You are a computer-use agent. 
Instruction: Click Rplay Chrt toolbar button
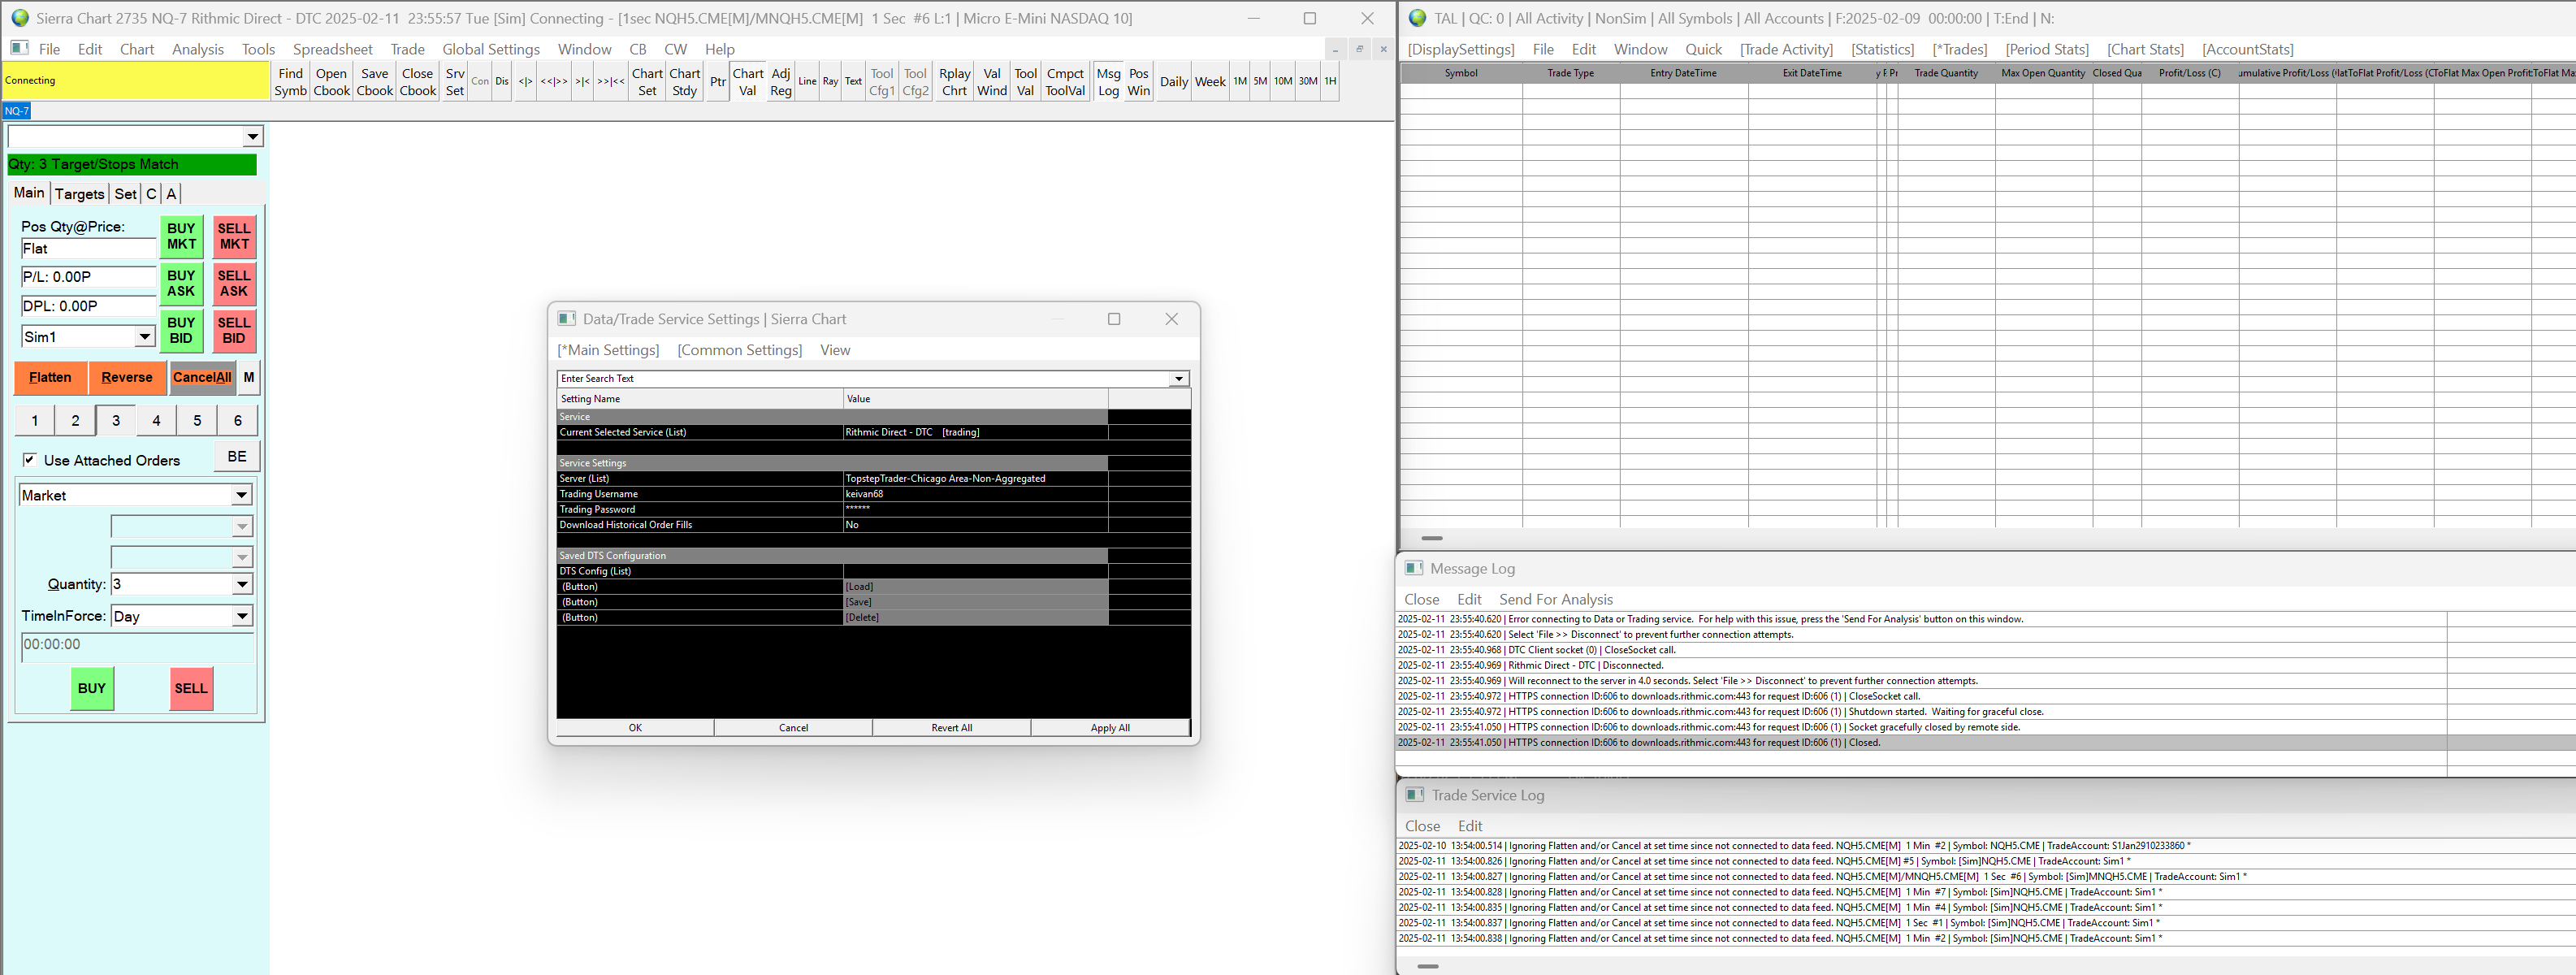(954, 82)
